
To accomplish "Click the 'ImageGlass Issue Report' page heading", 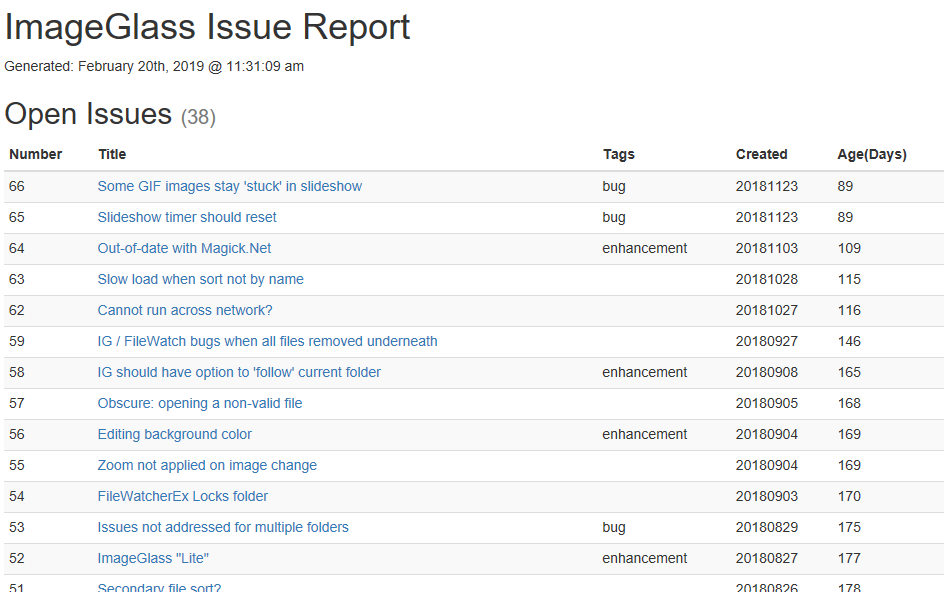I will click(207, 27).
